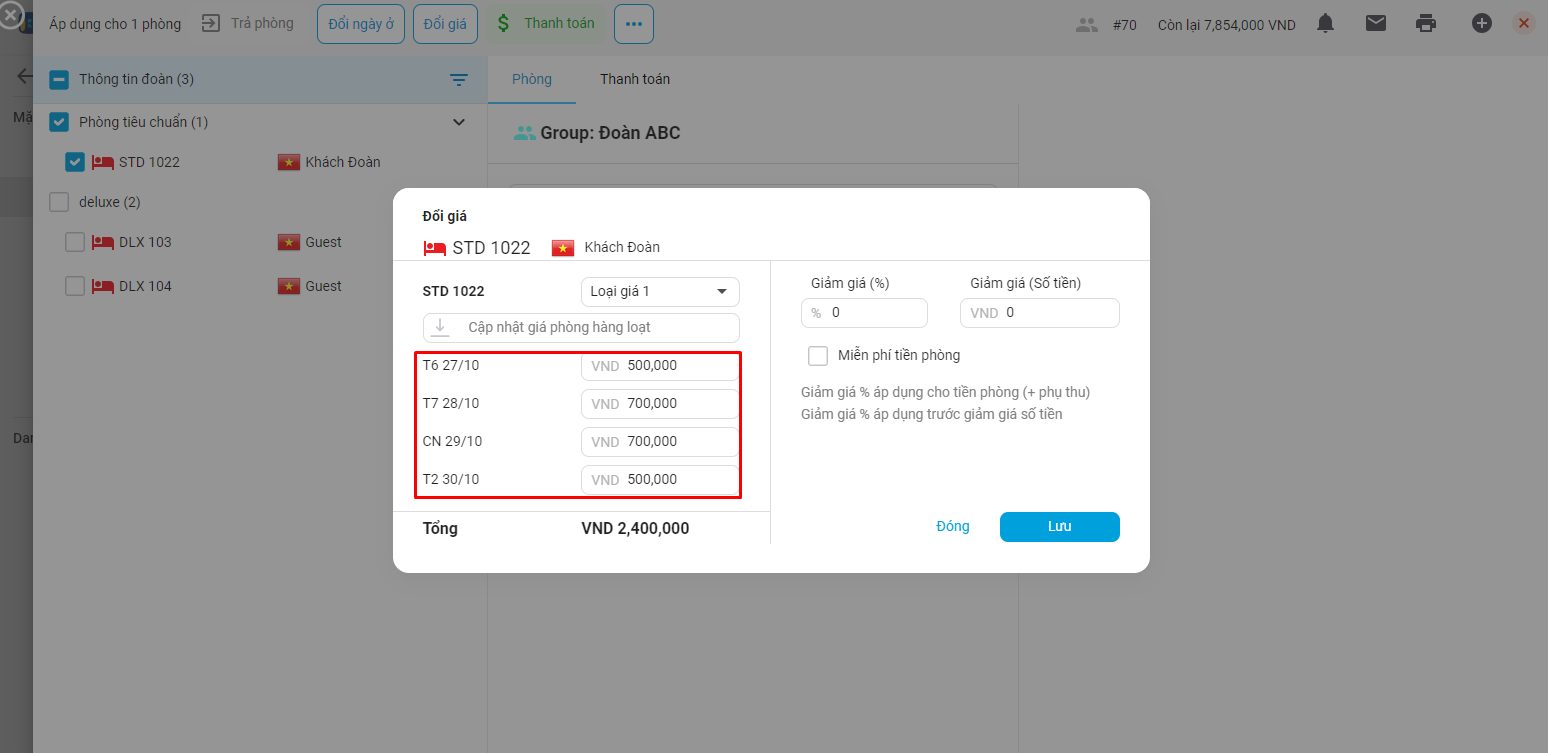Click the Lưu save button
Viewport: 1548px width, 753px height.
(x=1059, y=527)
